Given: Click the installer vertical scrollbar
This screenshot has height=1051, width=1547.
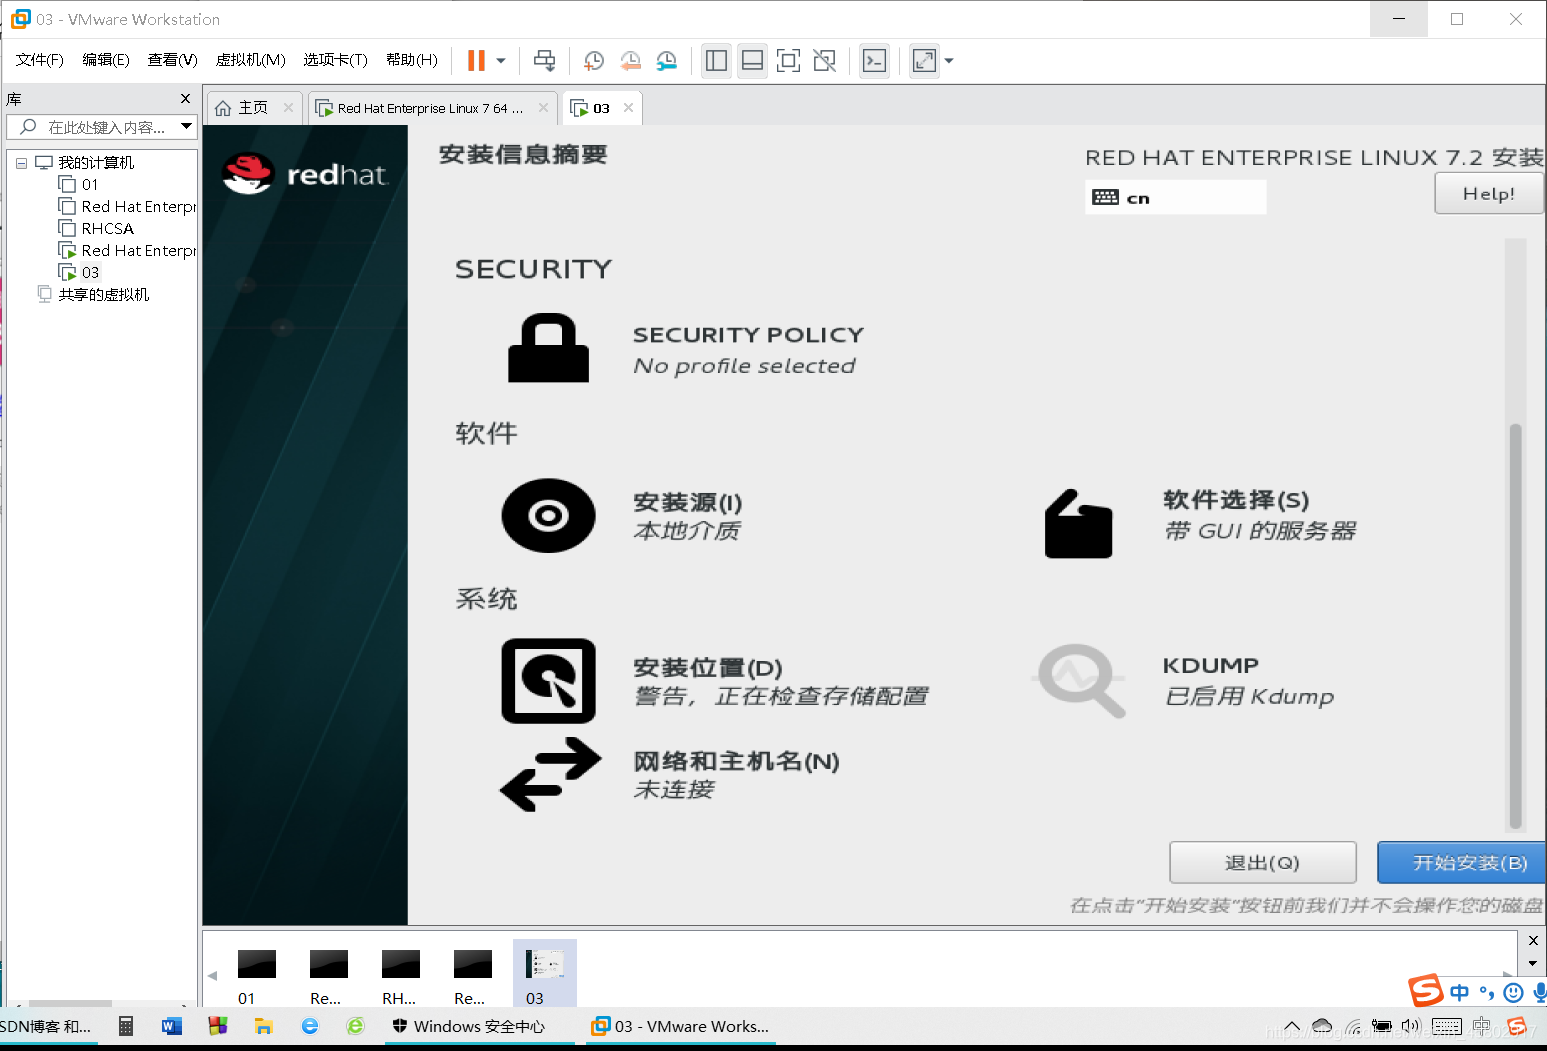Looking at the screenshot, I should pyautogui.click(x=1515, y=625).
